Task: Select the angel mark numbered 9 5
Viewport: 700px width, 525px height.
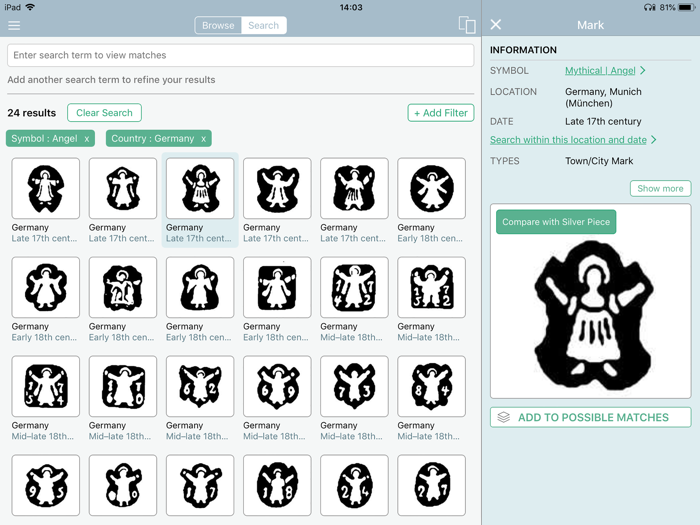Action: point(46,486)
